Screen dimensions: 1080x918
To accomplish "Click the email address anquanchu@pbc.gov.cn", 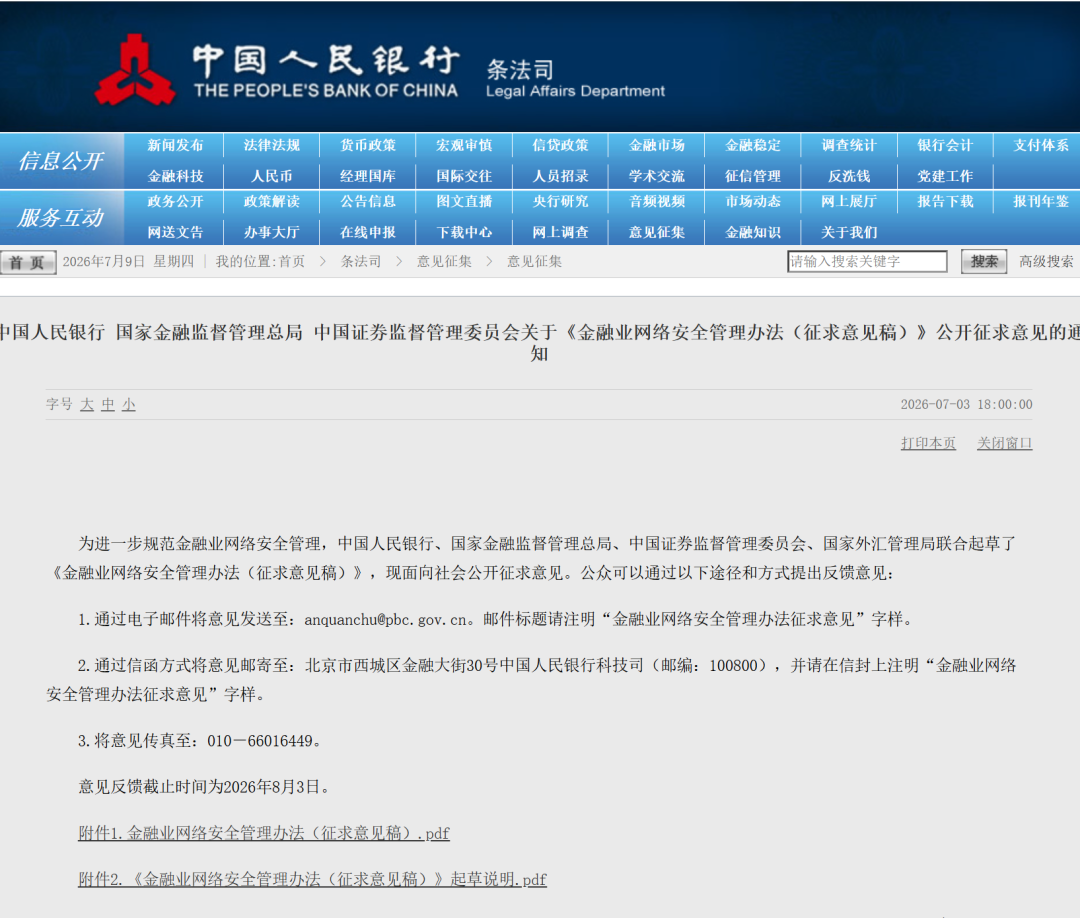I will 386,620.
